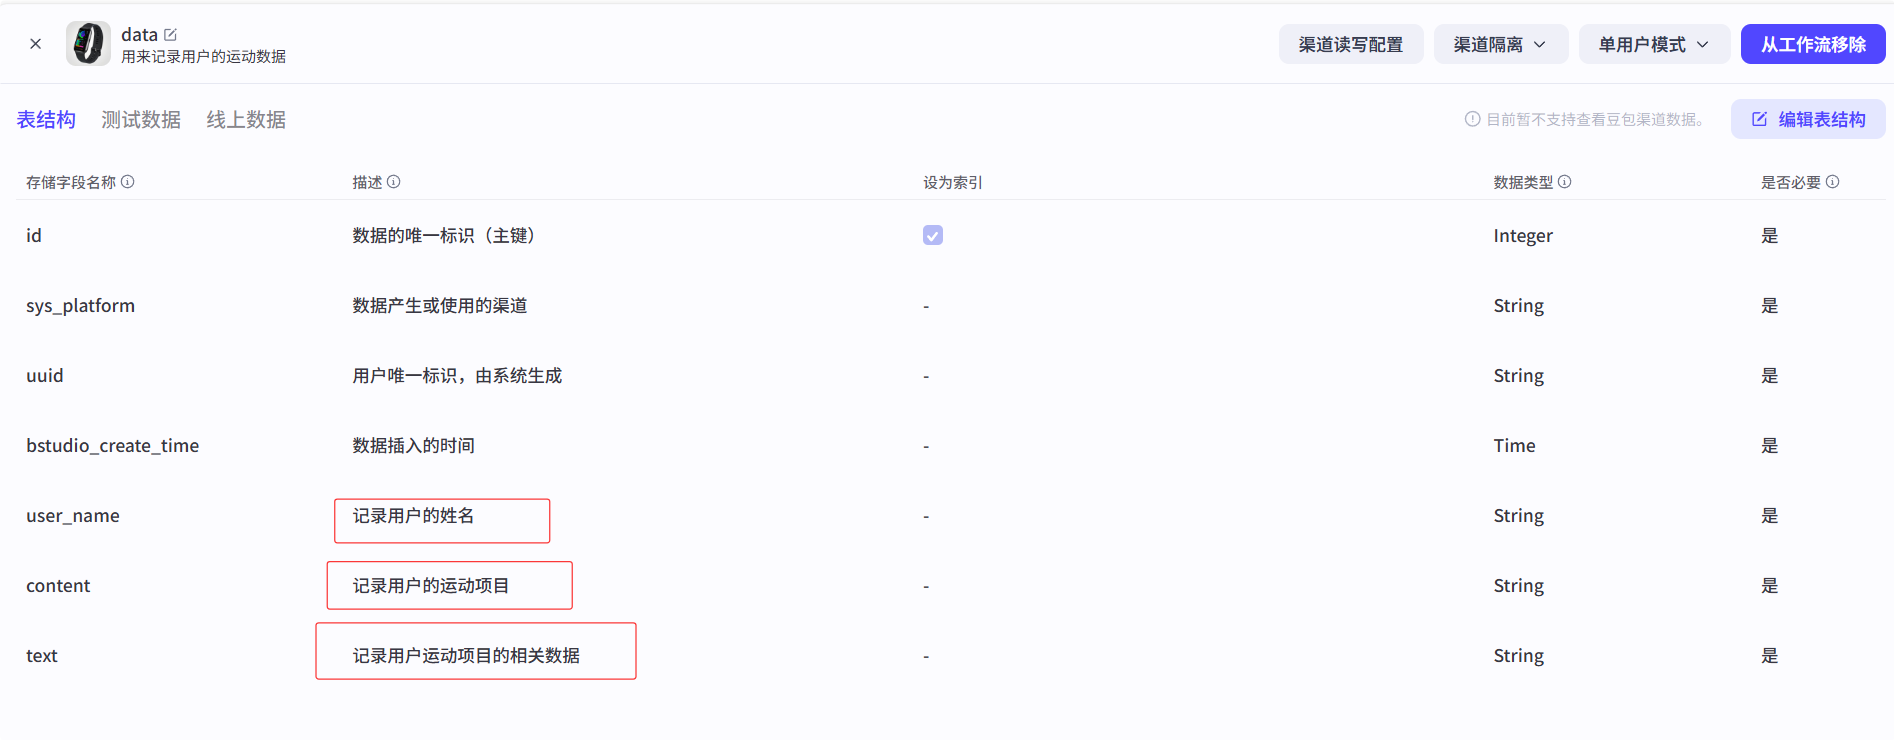The image size is (1894, 740).
Task: Click description 数据的唯一标识（主键）
Action: point(448,235)
